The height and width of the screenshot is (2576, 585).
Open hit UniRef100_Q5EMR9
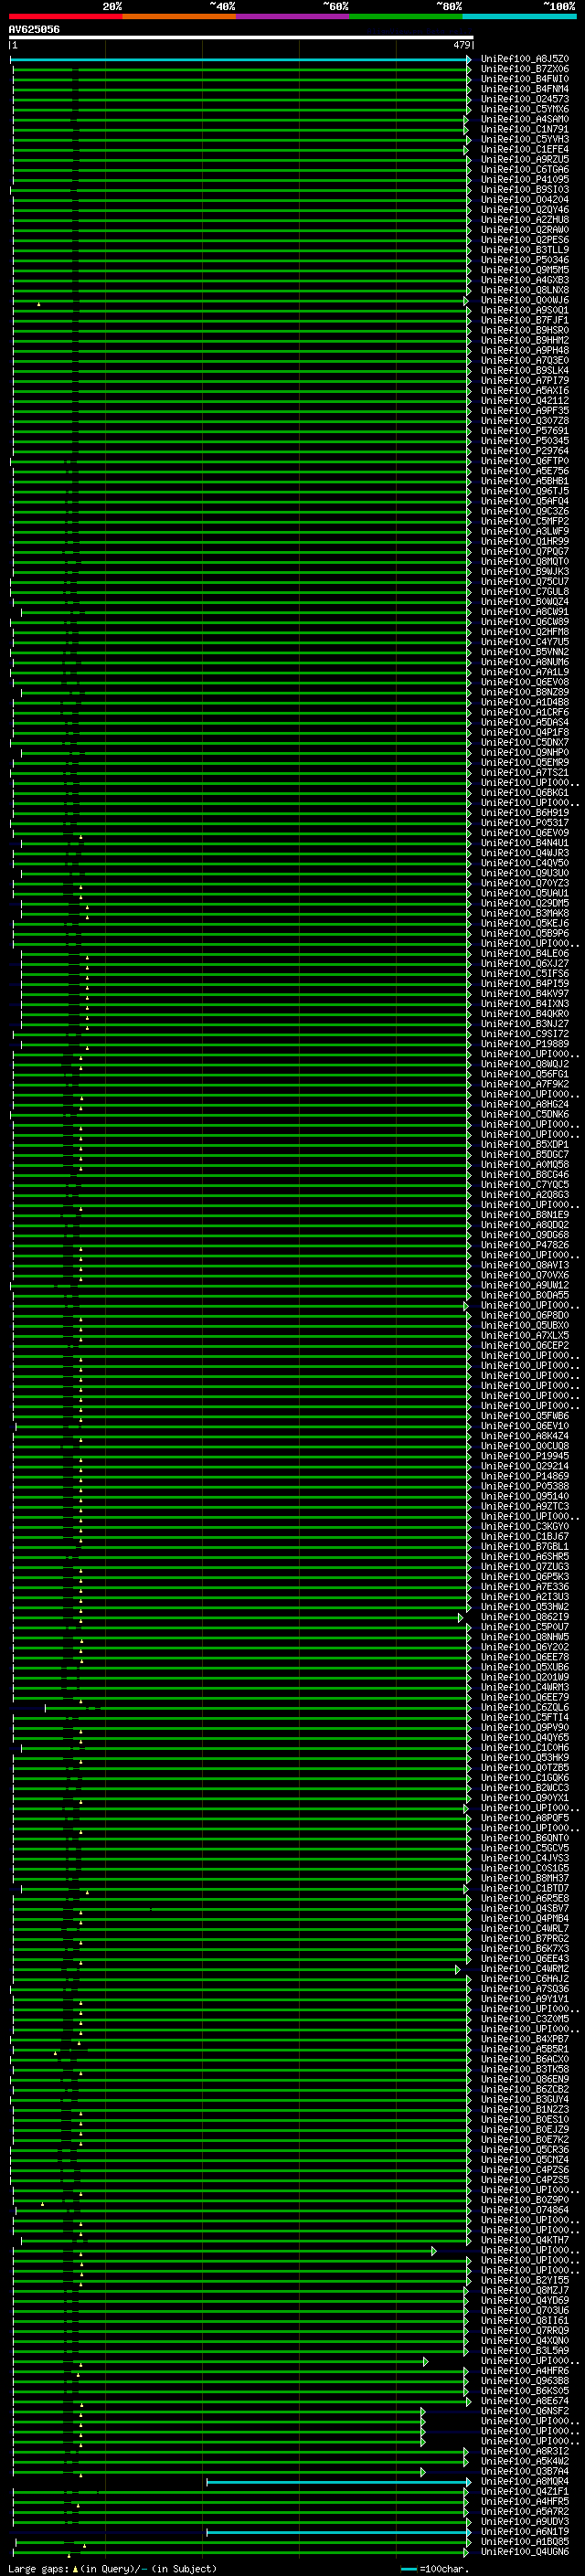tap(525, 762)
